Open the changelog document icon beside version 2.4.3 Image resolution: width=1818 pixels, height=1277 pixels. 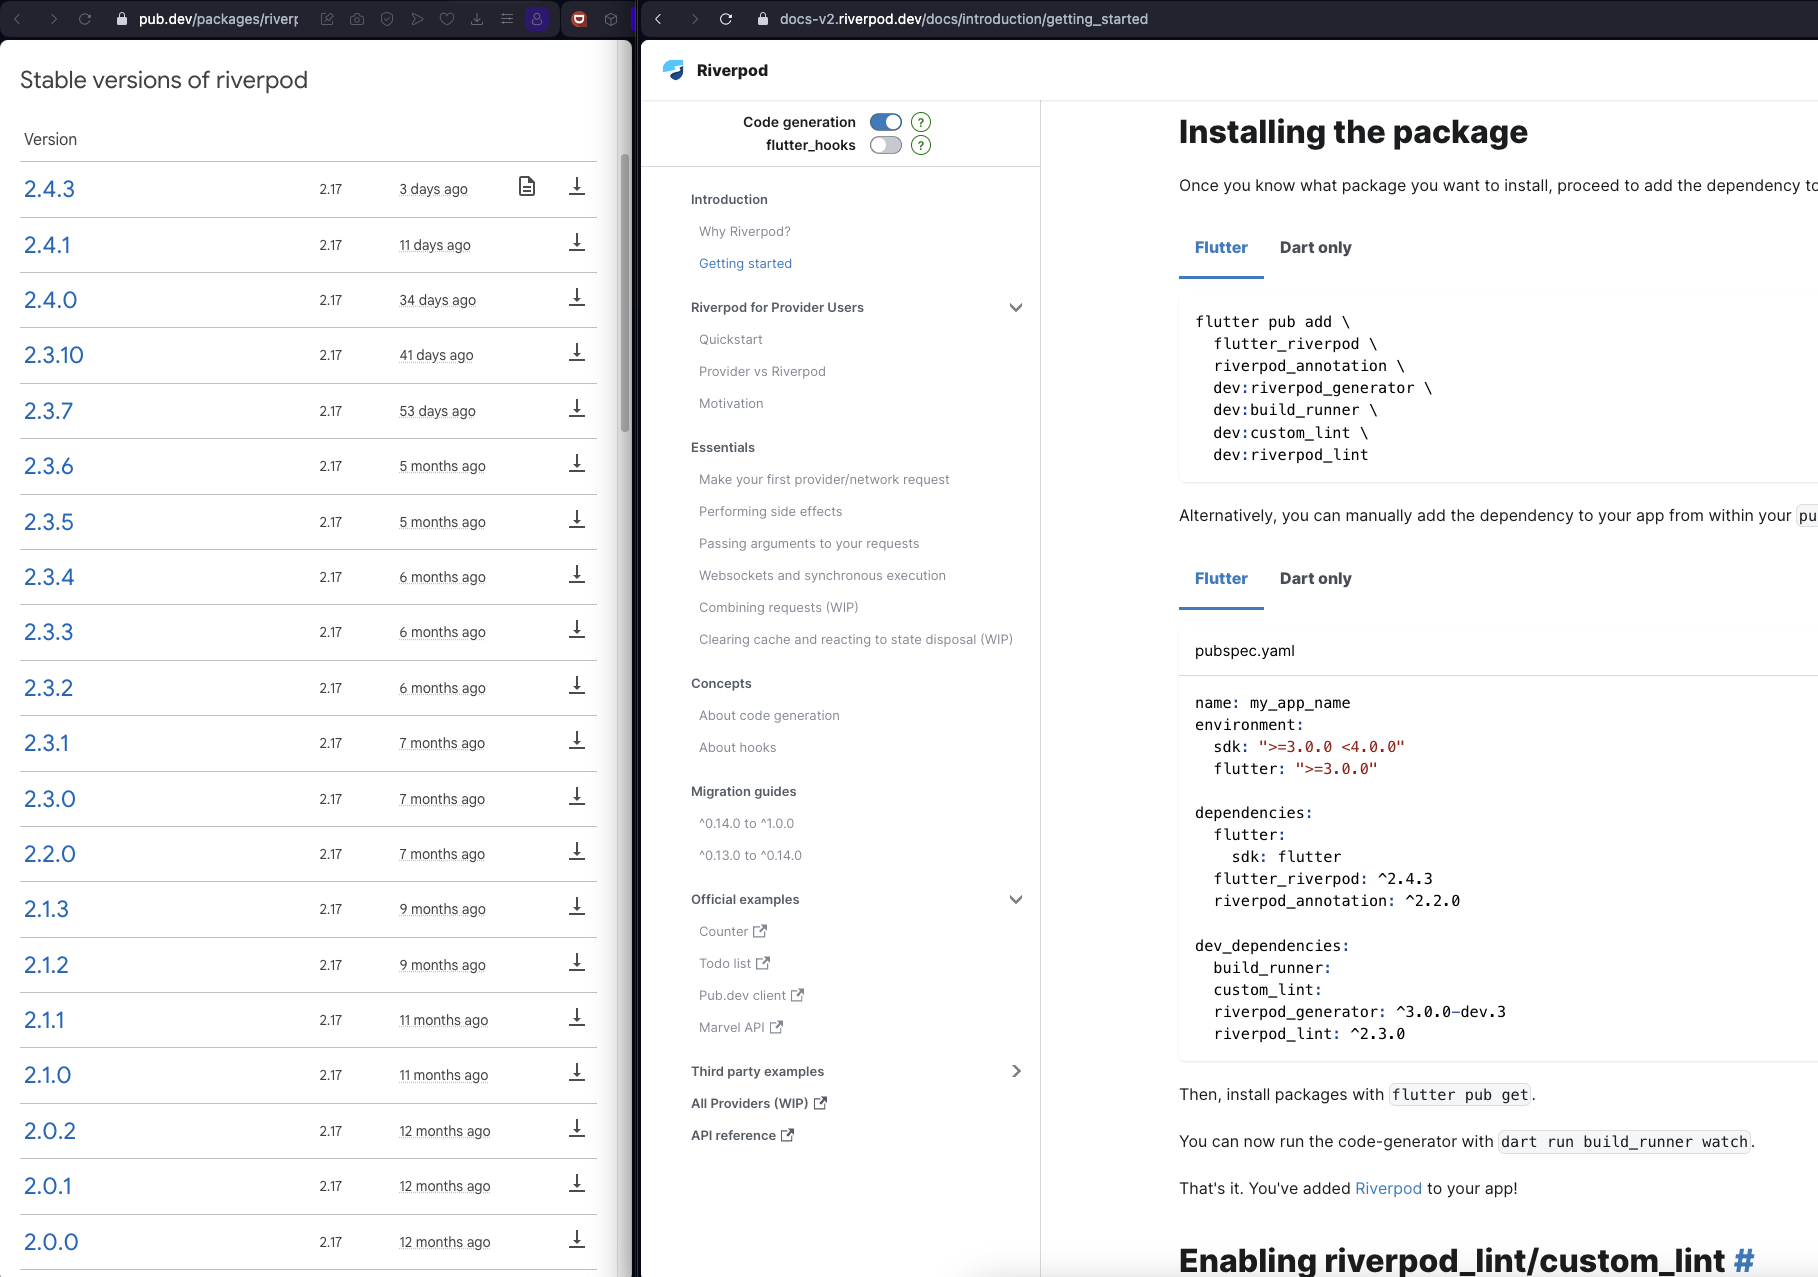click(x=527, y=186)
